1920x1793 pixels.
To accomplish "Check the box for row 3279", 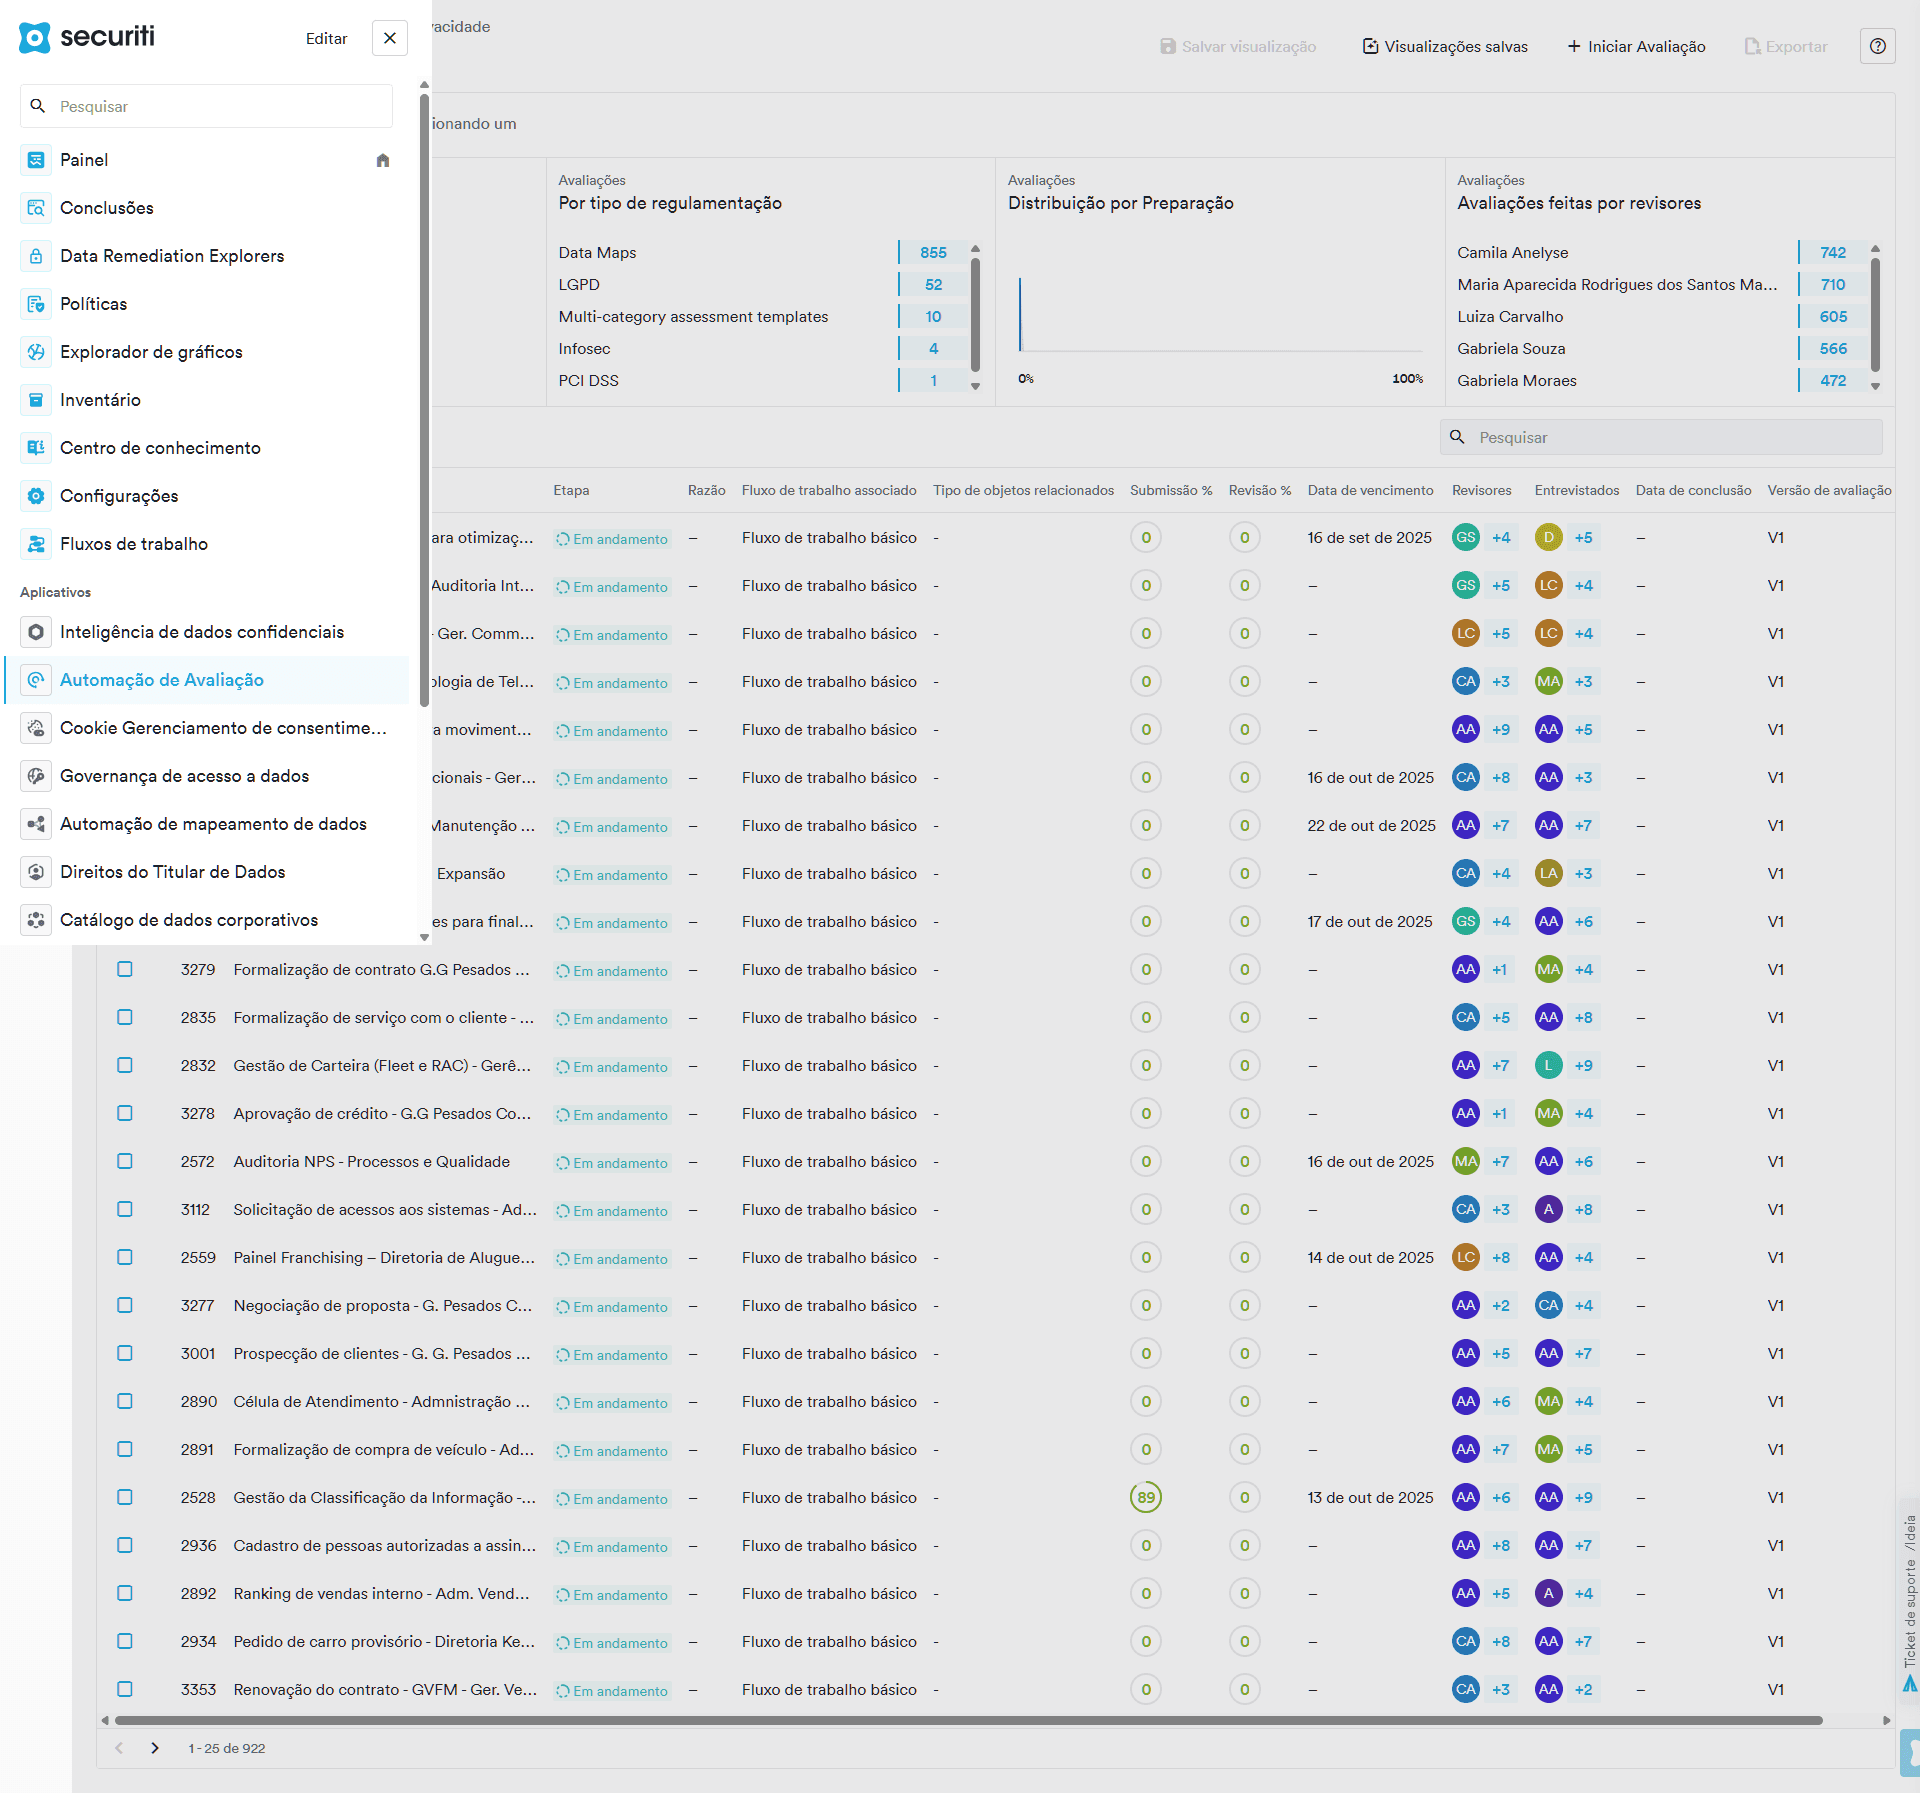I will tap(125, 969).
